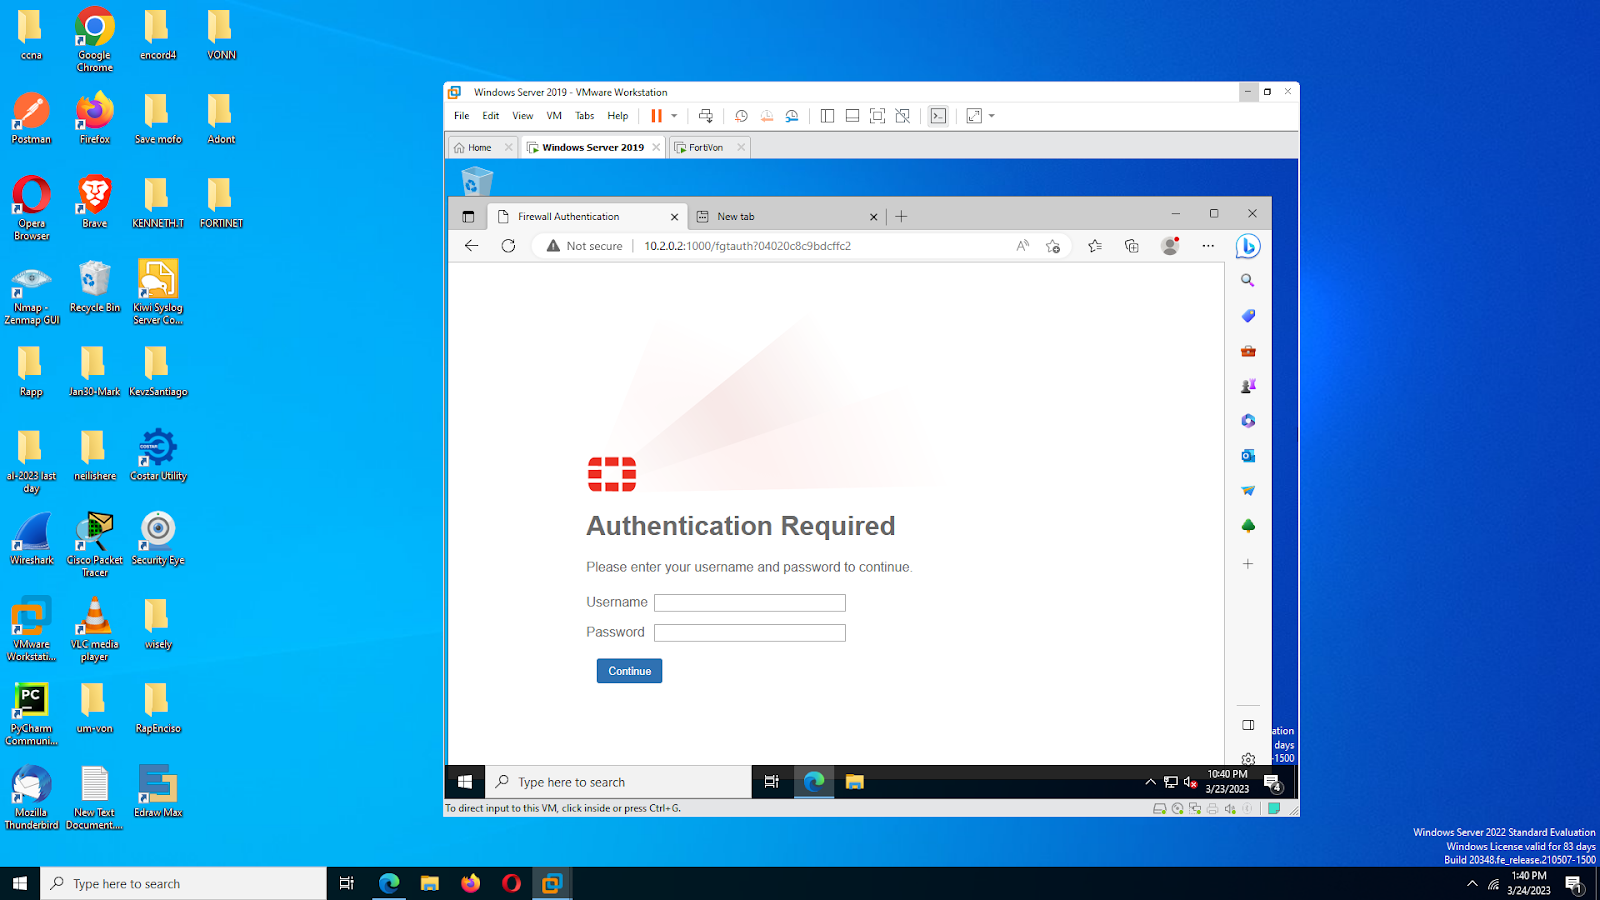Switch to the FortiVon VM tab
Screen dimensions: 1600x900
[x=706, y=147]
